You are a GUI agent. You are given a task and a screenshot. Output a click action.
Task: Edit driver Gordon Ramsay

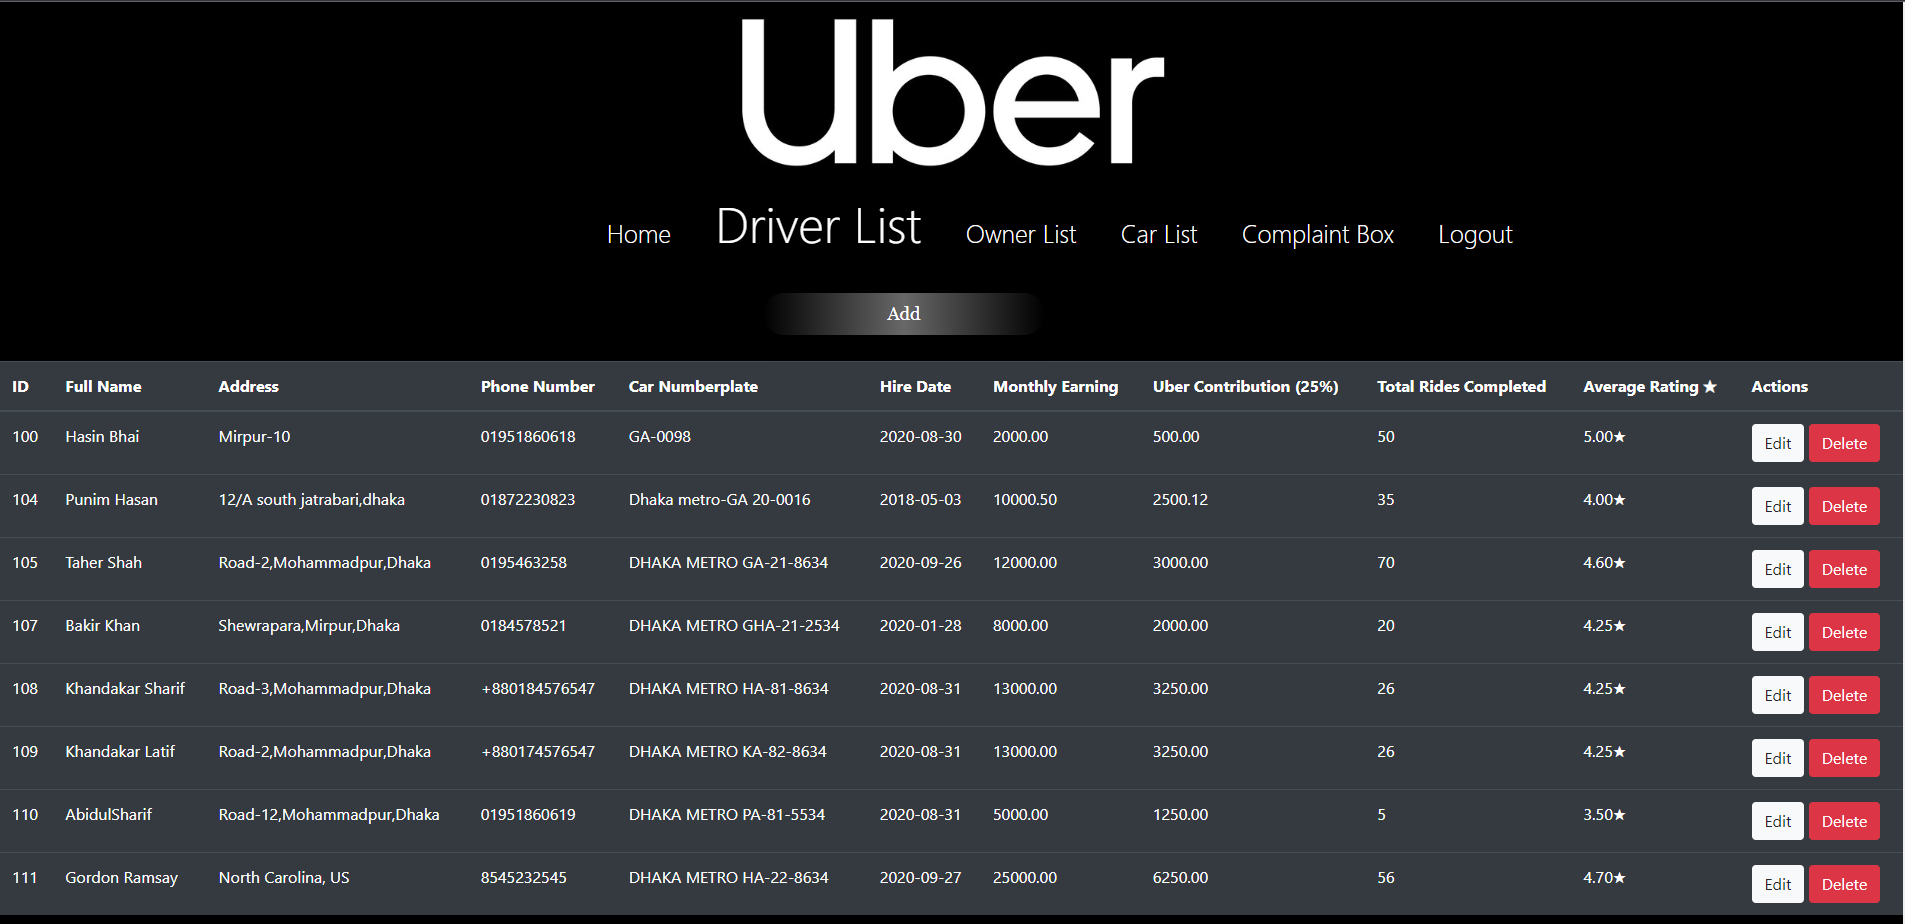[1777, 884]
